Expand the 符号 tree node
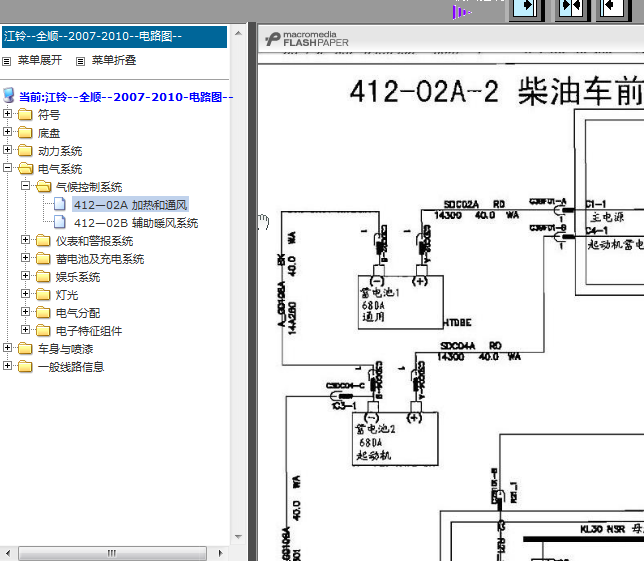Screen dimensions: 644x561 coord(7,113)
